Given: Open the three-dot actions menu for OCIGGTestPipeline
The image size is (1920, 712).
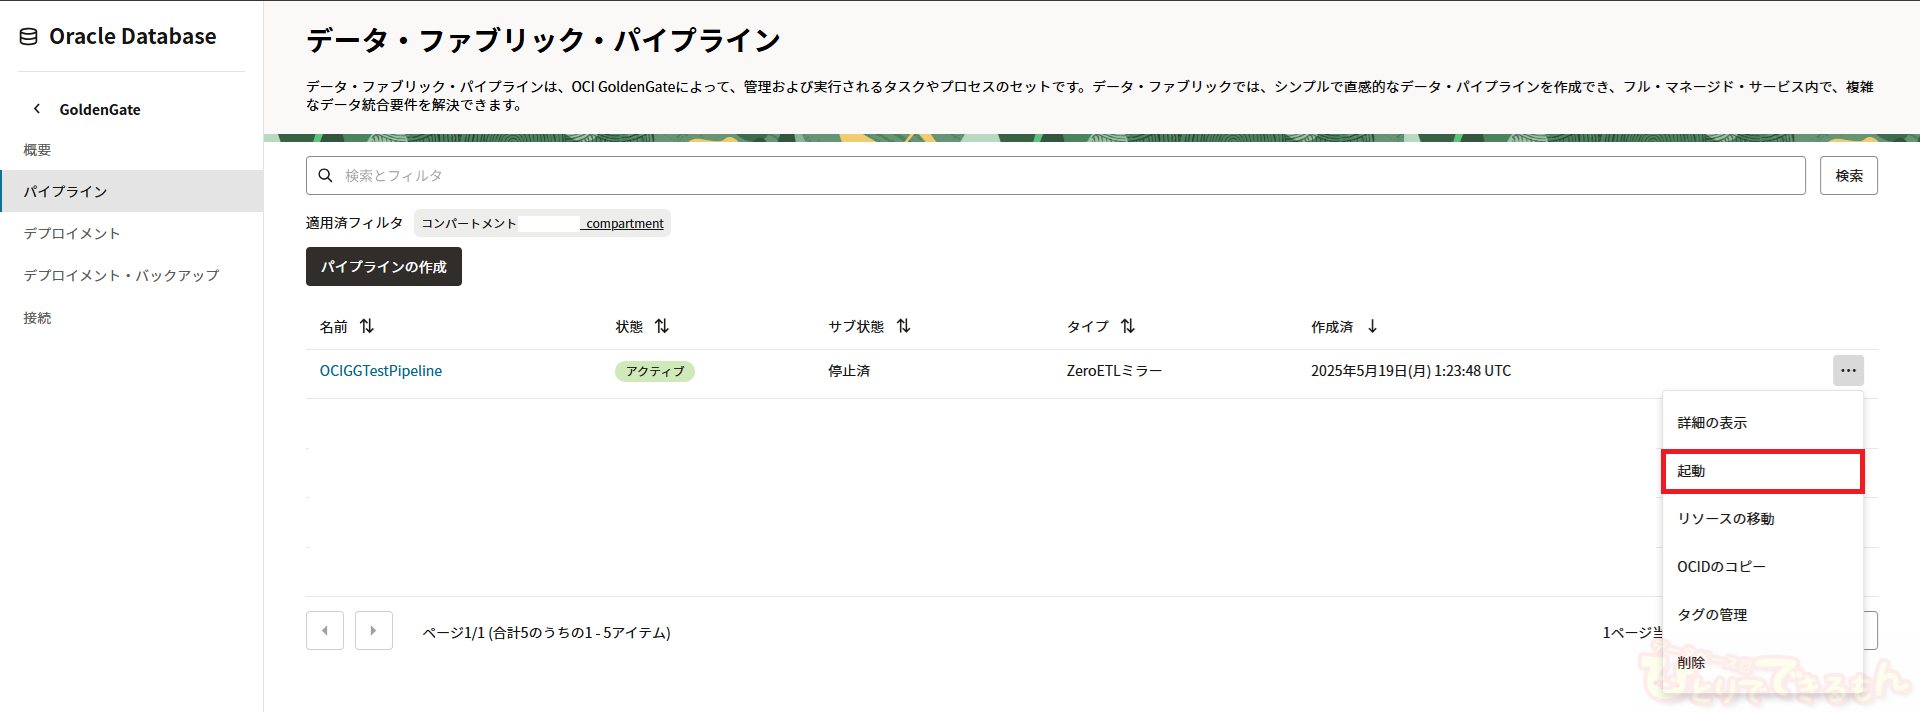Looking at the screenshot, I should click(x=1848, y=371).
